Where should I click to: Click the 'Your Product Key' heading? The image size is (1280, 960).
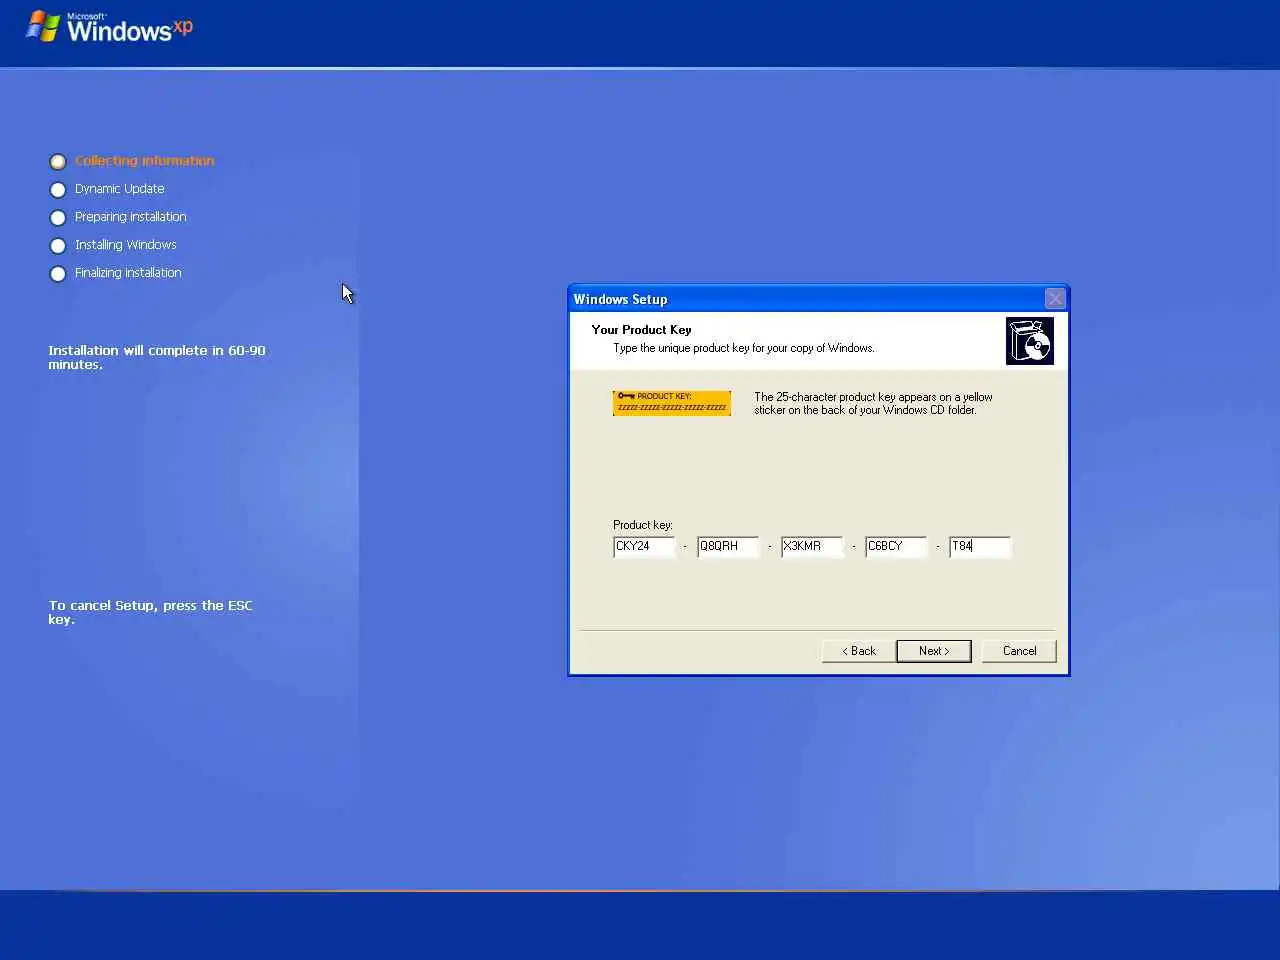[x=641, y=330]
